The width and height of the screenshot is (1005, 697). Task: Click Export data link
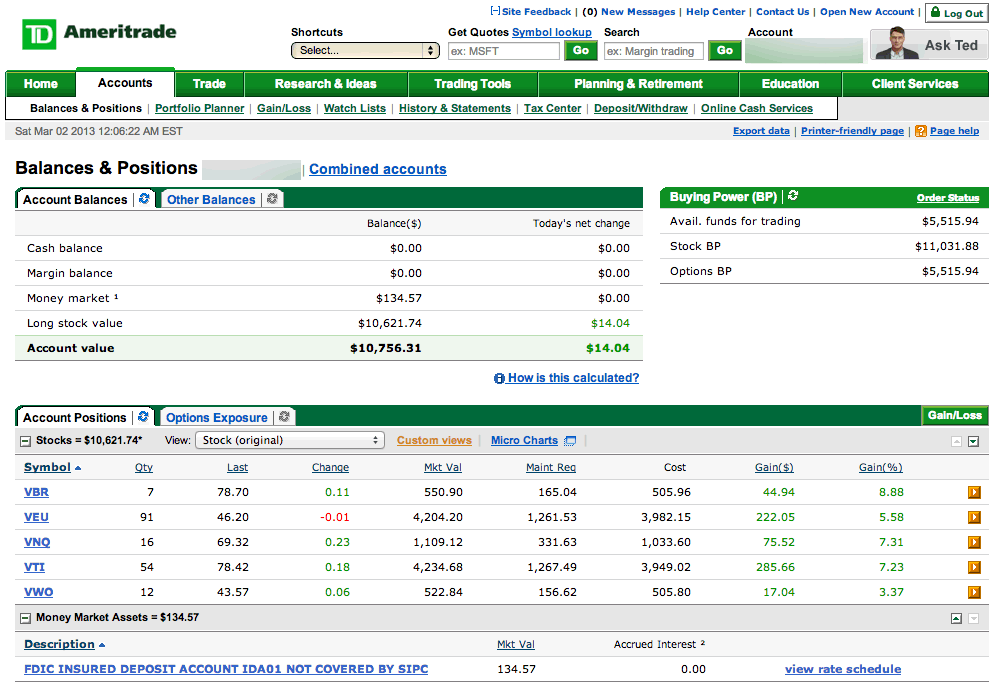[x=761, y=131]
